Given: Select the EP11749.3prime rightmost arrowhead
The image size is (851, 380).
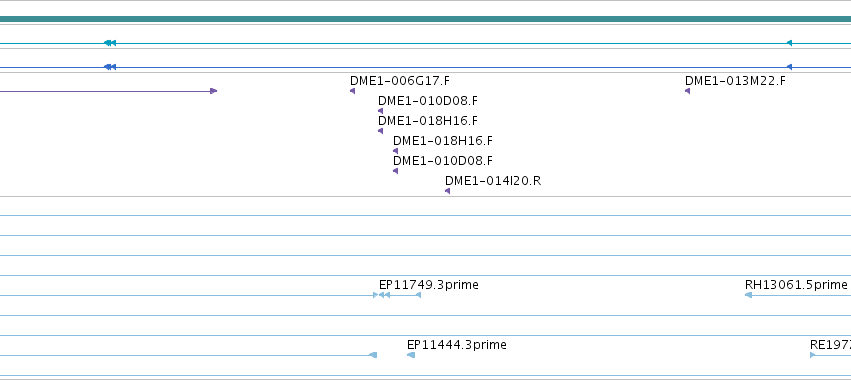Looking at the screenshot, I should [418, 295].
